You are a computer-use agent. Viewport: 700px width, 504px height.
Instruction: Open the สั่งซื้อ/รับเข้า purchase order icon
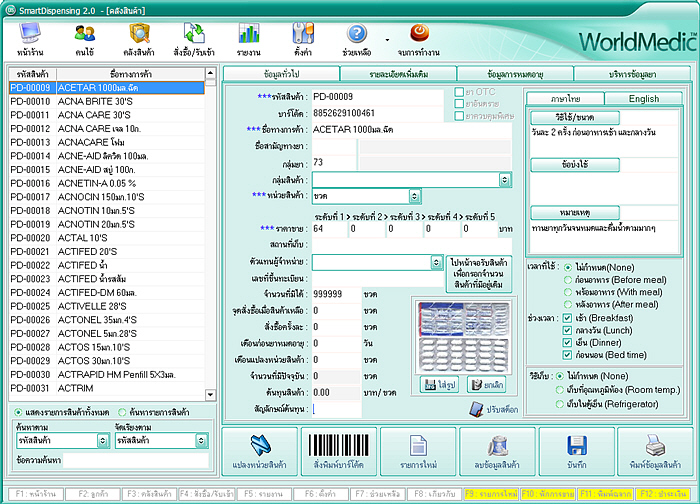pyautogui.click(x=194, y=34)
